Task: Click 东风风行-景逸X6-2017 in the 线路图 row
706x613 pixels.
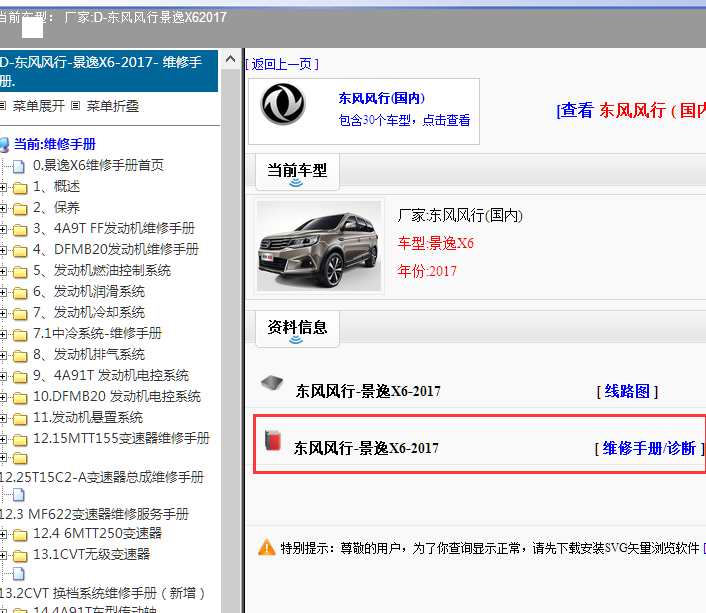Action: [368, 391]
